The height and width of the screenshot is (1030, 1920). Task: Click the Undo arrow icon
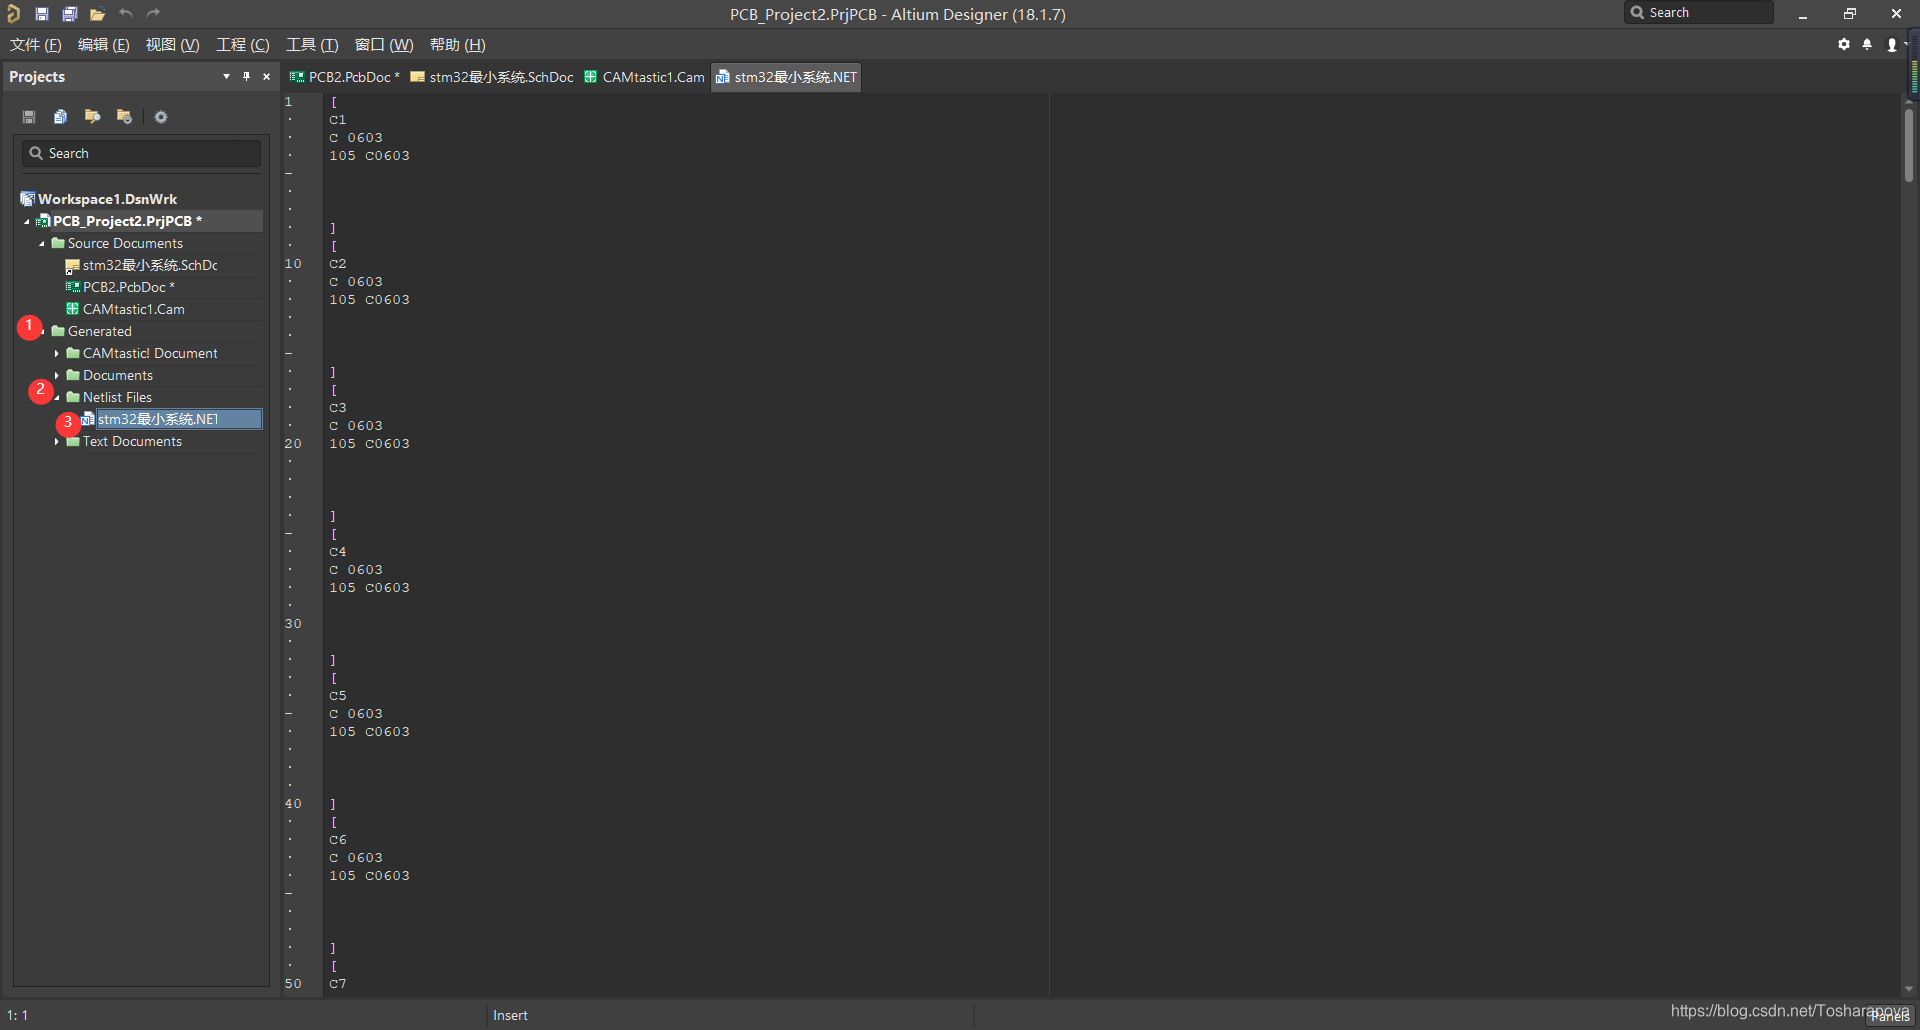(126, 14)
